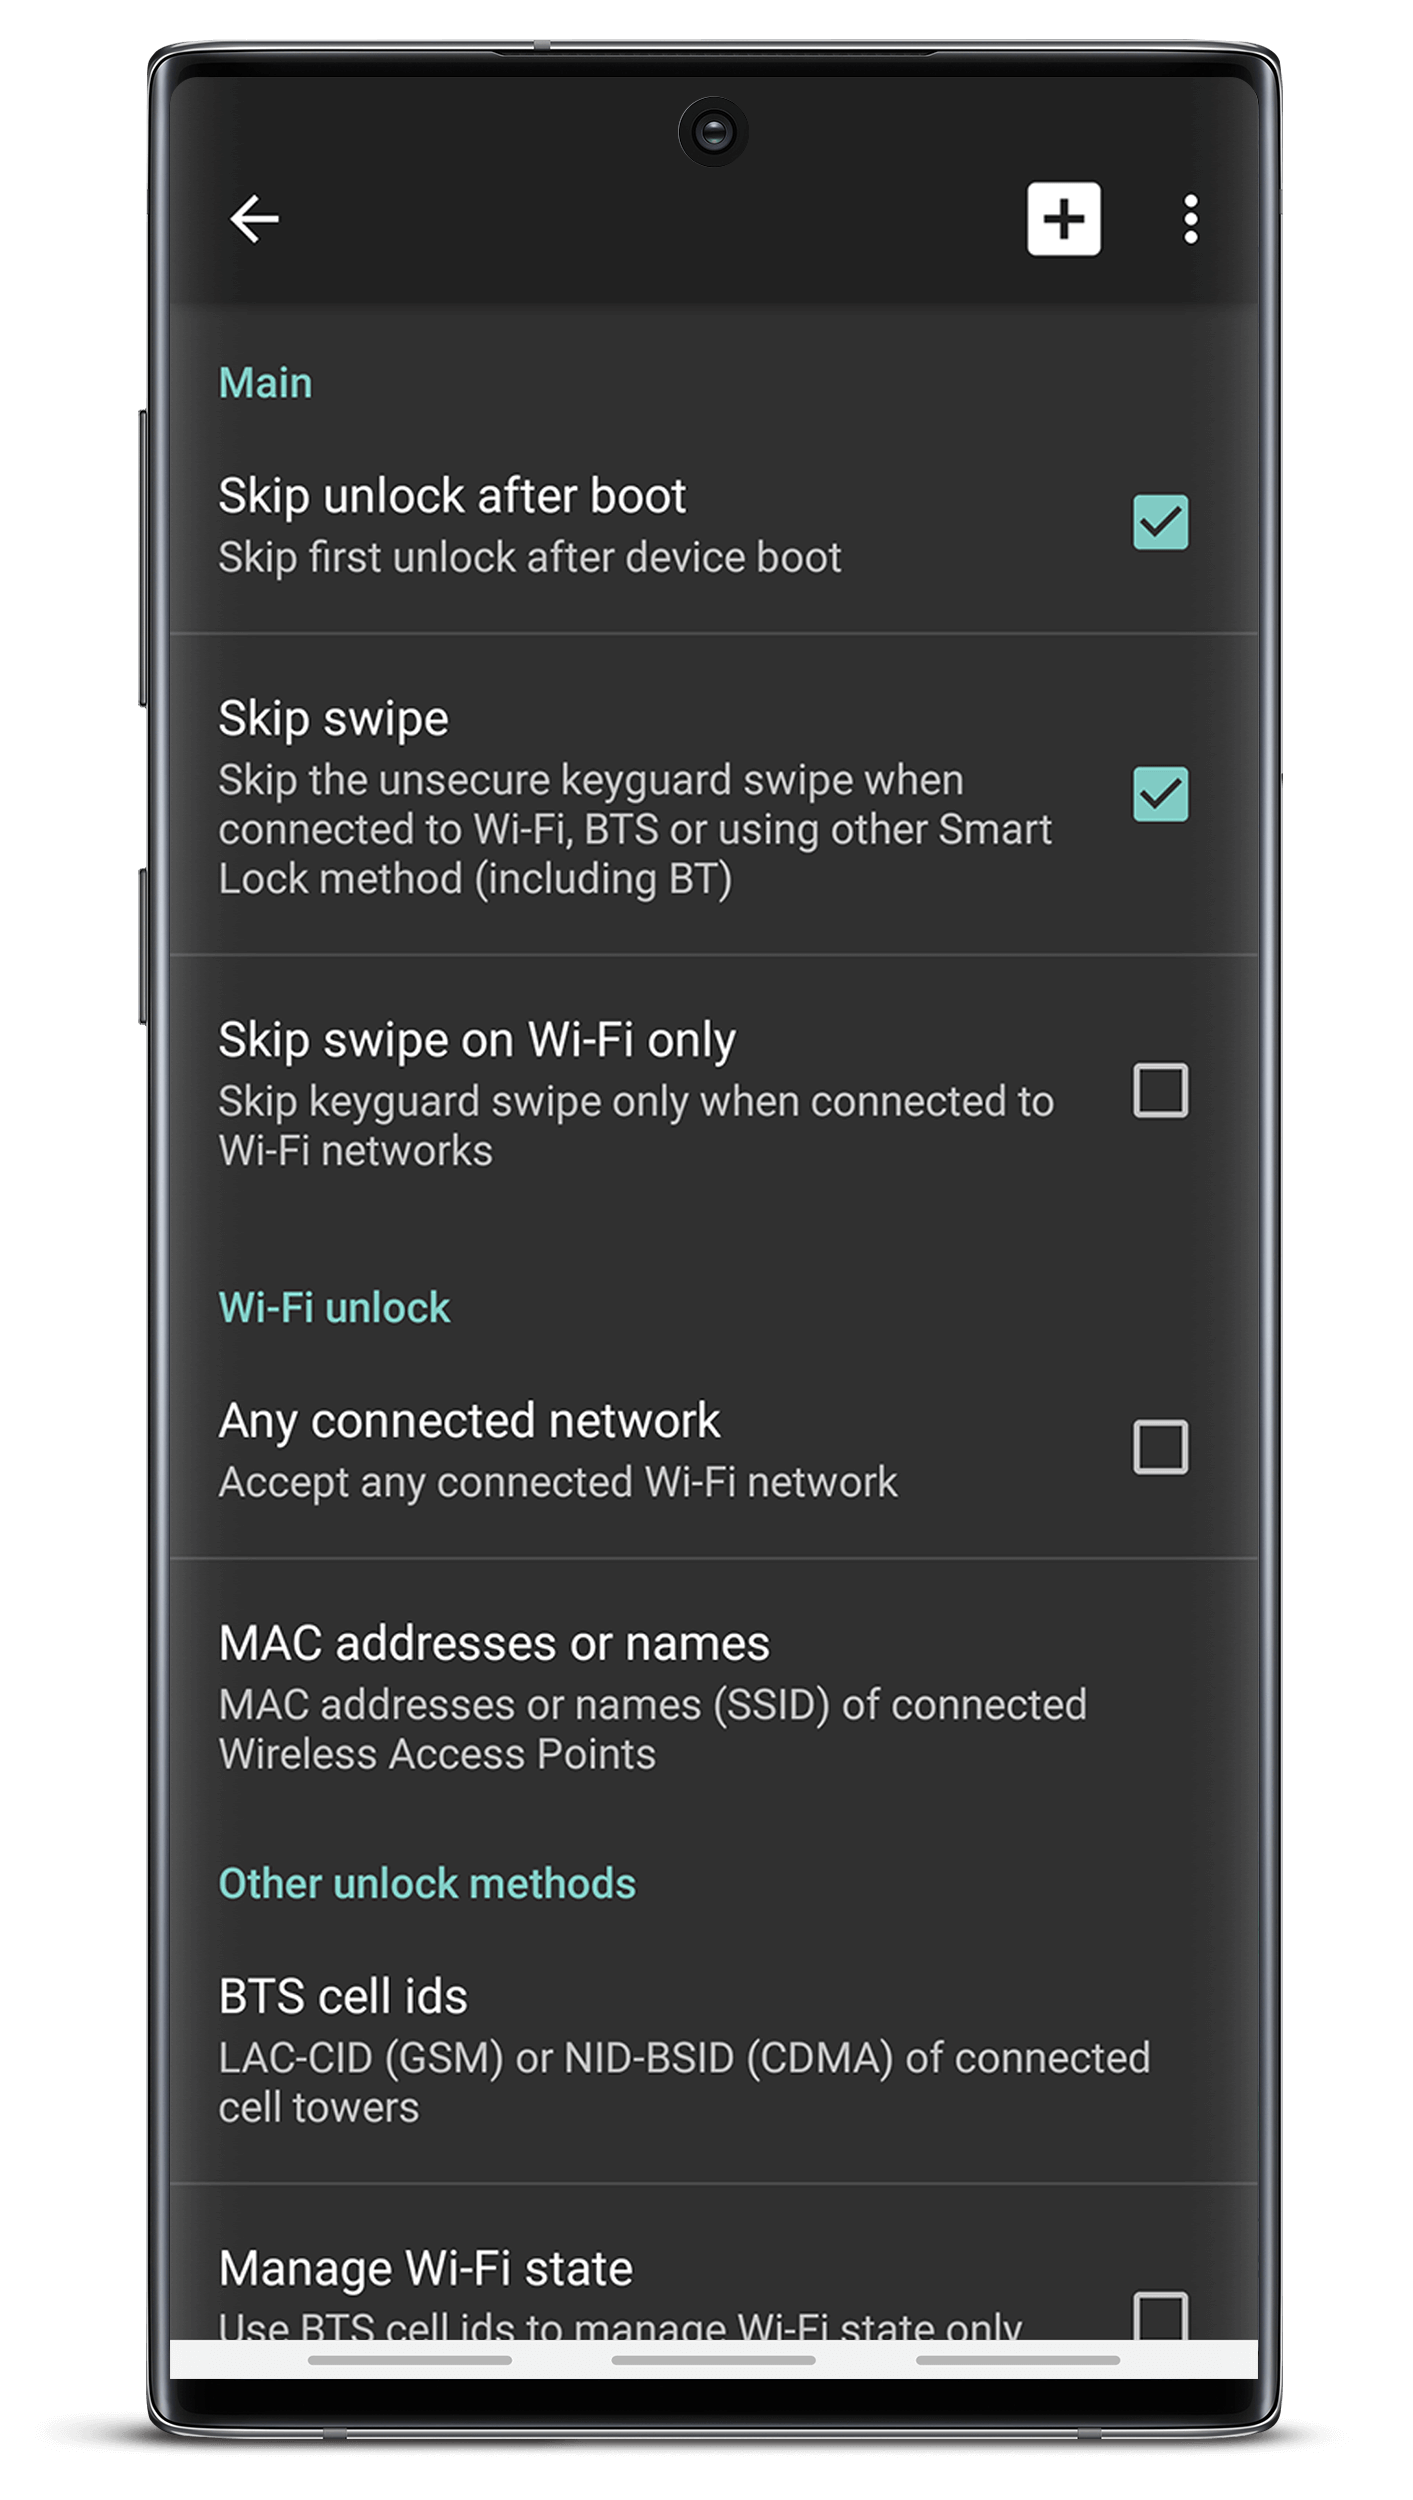Tap the back arrow icon
The image size is (1413, 2500).
[x=254, y=219]
